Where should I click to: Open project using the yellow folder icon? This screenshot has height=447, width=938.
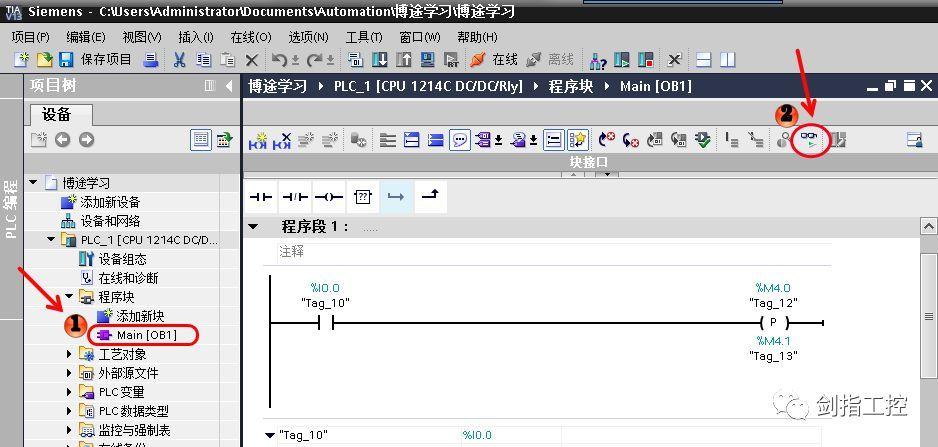click(x=45, y=59)
